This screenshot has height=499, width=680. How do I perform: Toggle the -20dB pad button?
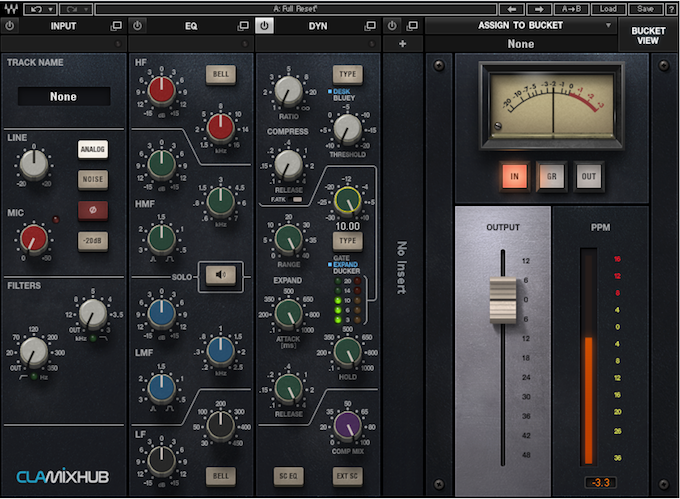(x=93, y=241)
